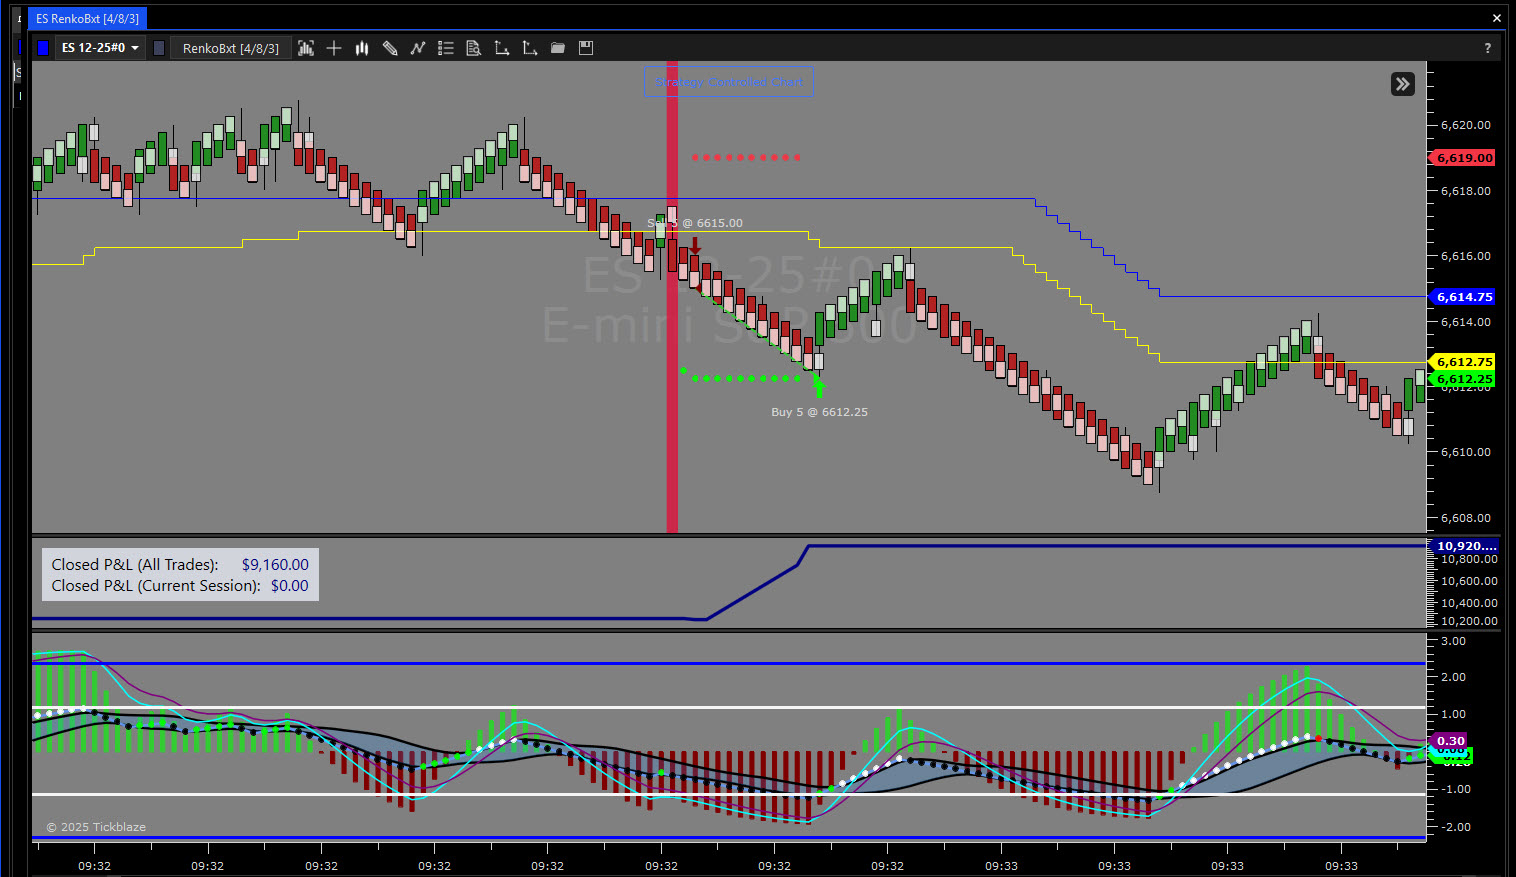
Task: Open the candlestick chart style icon
Action: click(x=362, y=48)
